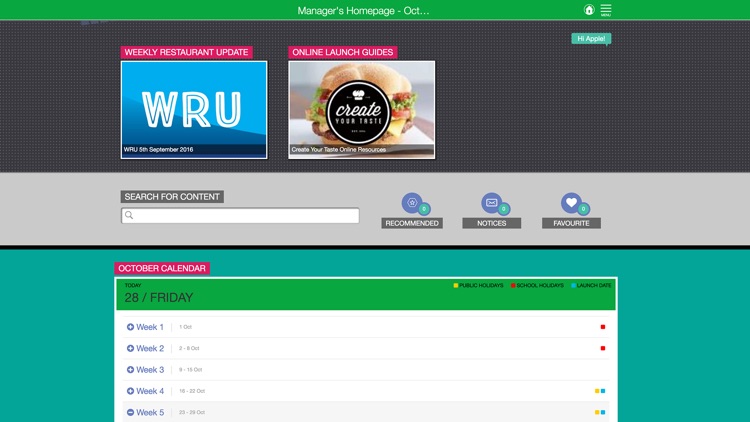Screen dimensions: 750x422
Task: Open the WRU 5th September 2016 thumbnail
Action: tap(194, 110)
